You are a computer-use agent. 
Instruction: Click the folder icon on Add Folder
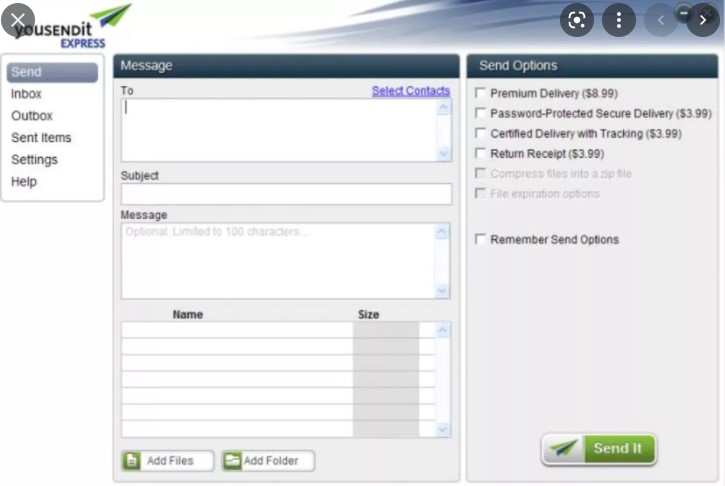[232, 460]
